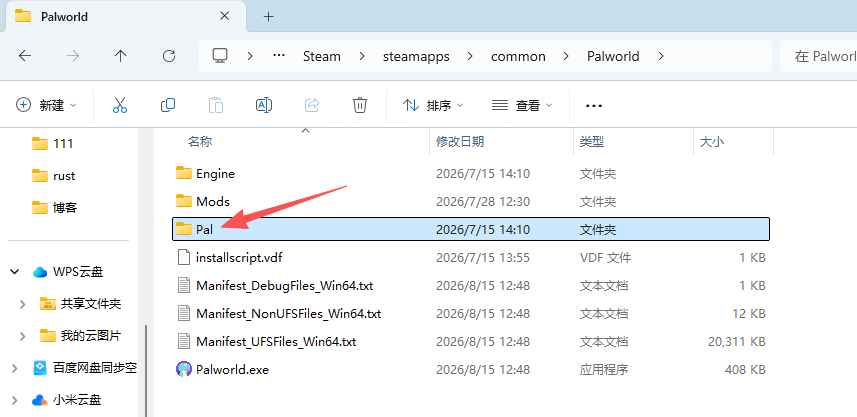Select the 111 folder in sidebar
Image resolution: width=857 pixels, height=417 pixels.
(x=52, y=144)
